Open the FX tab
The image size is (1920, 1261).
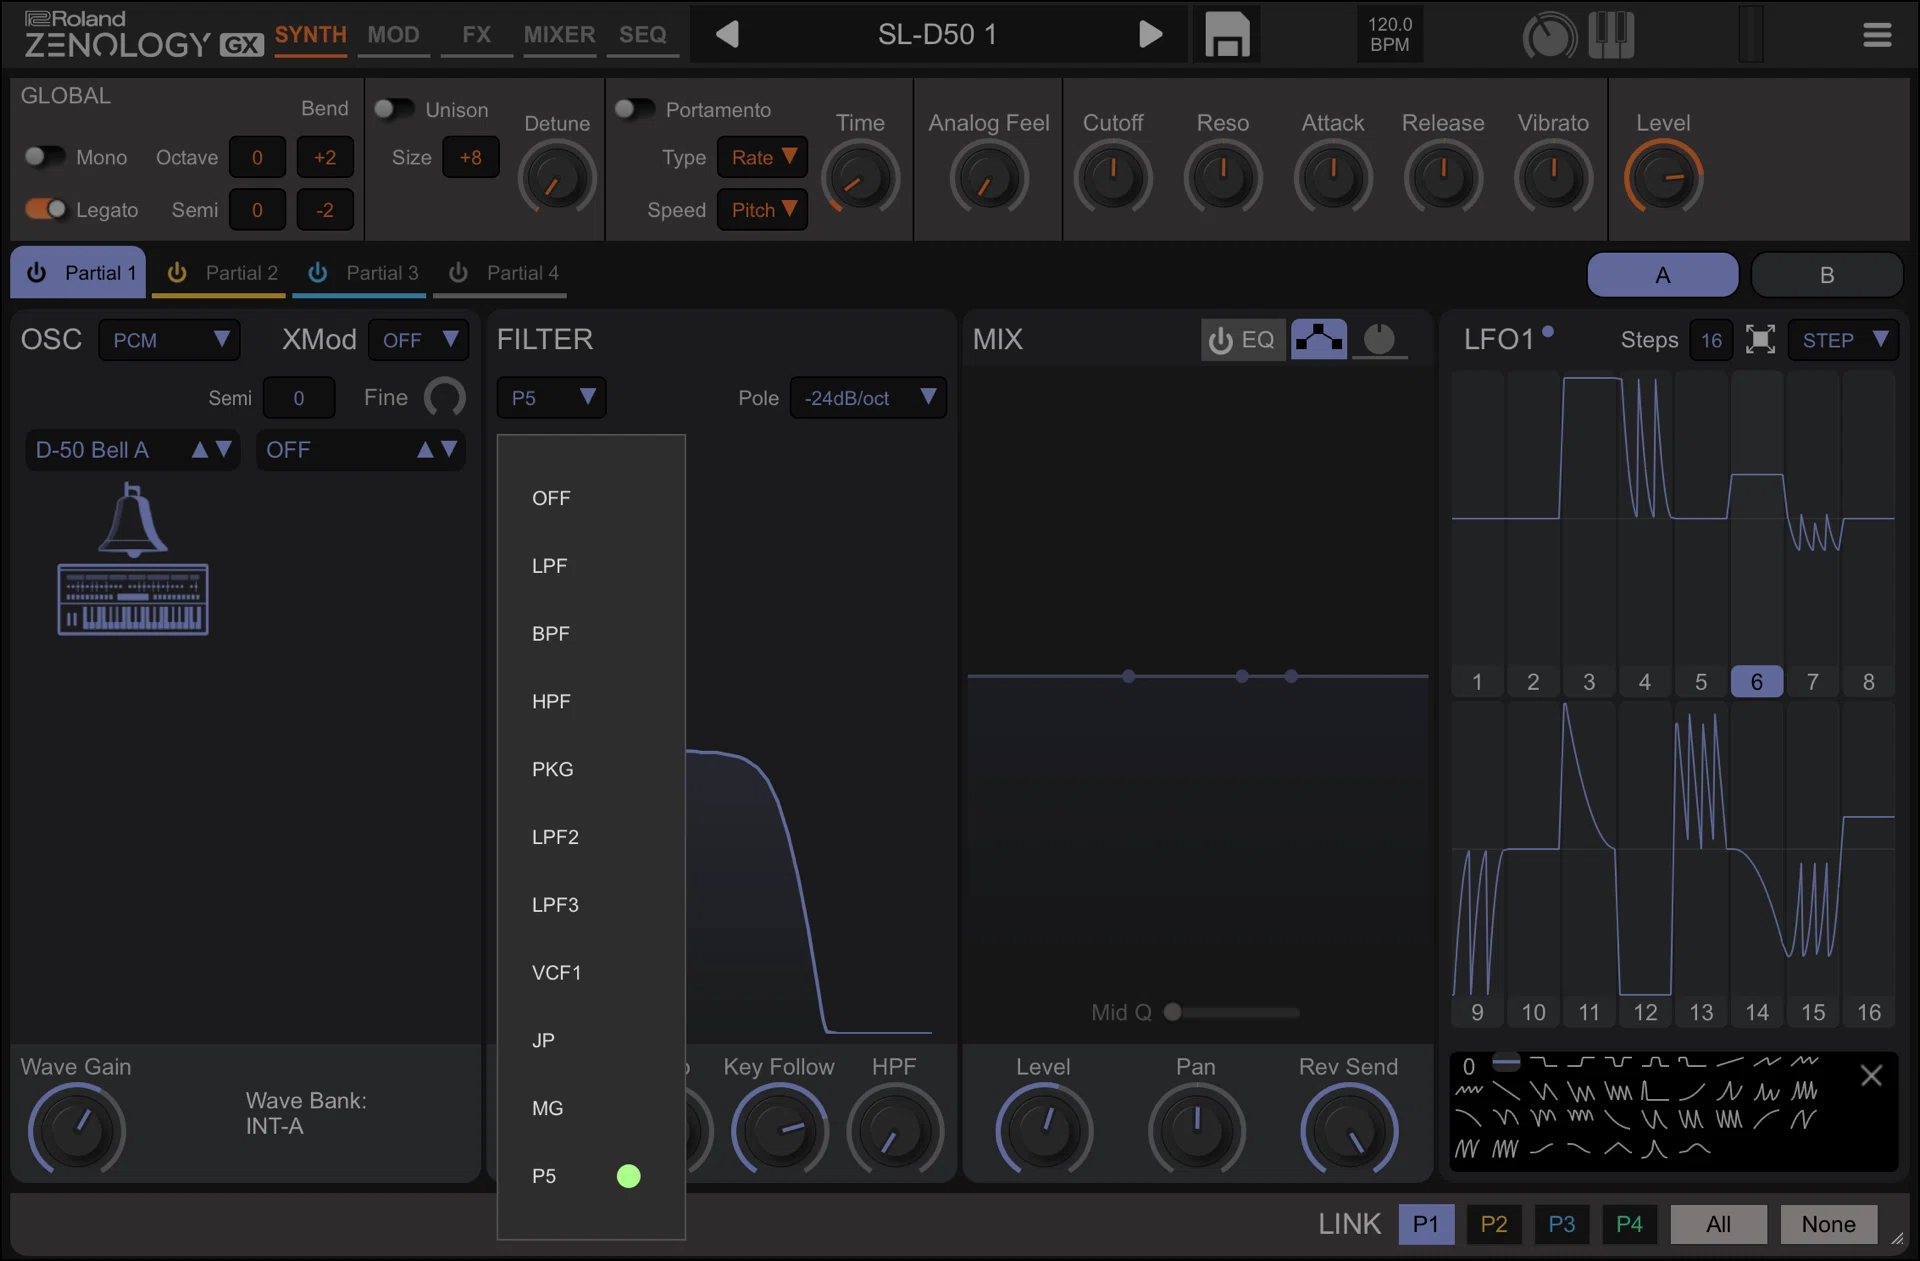tap(476, 35)
